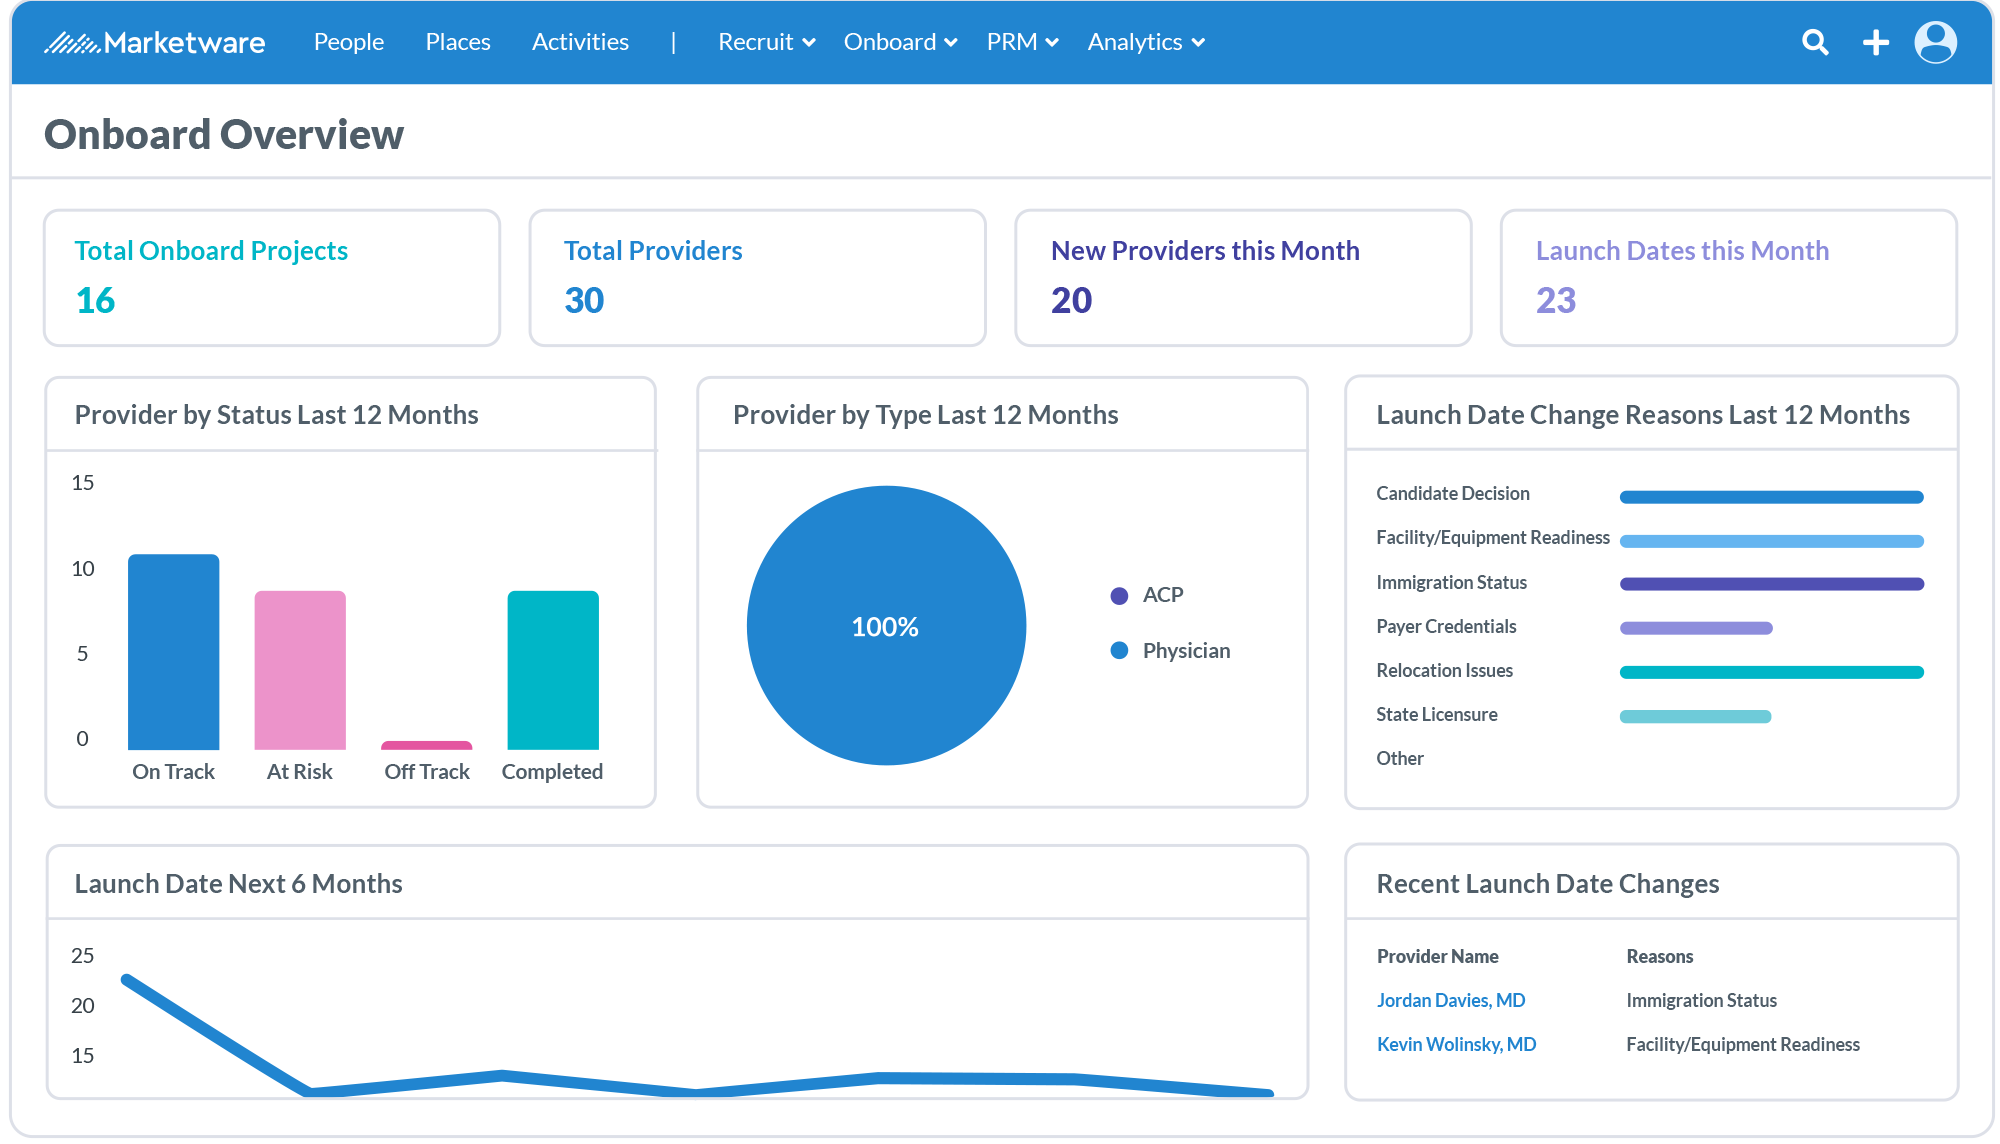Click the Total Providers summary card
The image size is (2000, 1144).
[x=757, y=277]
